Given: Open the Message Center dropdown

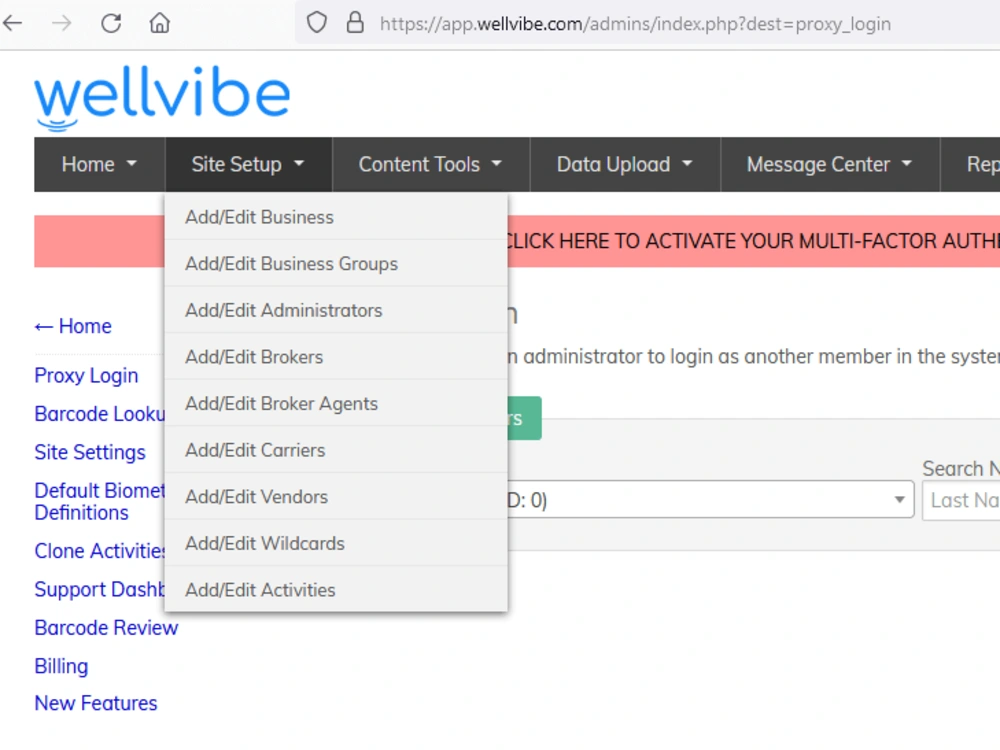Looking at the screenshot, I should pos(830,165).
